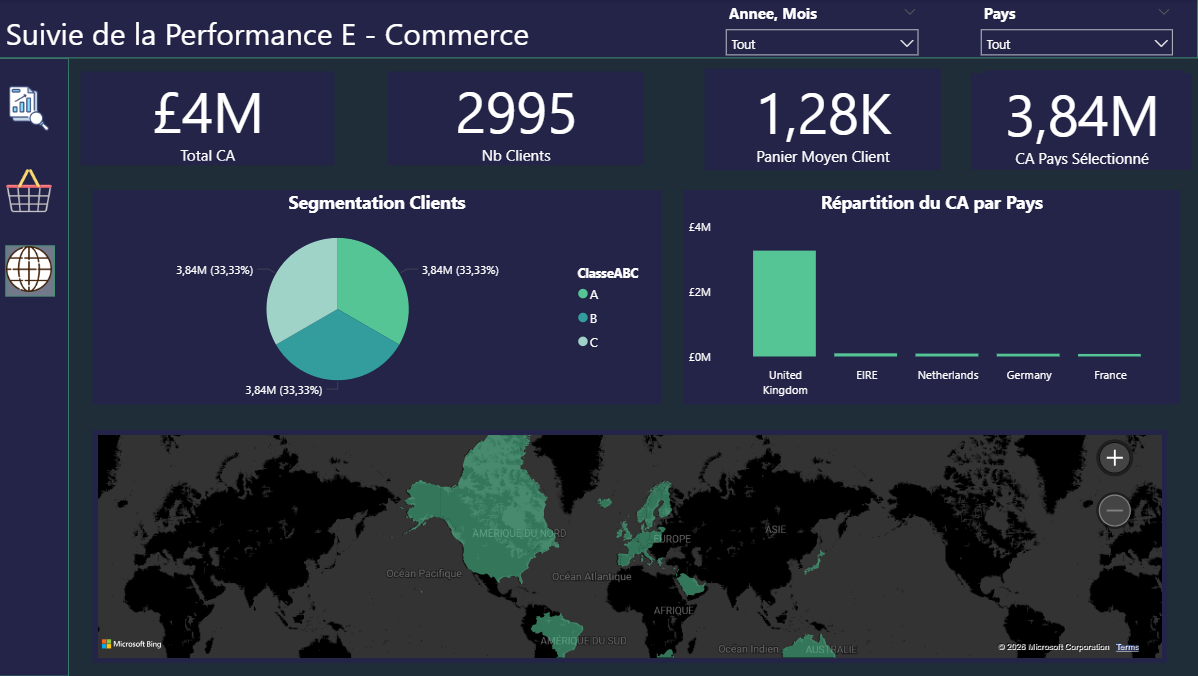Open the report analysis page icon
This screenshot has width=1198, height=676.
[28, 108]
